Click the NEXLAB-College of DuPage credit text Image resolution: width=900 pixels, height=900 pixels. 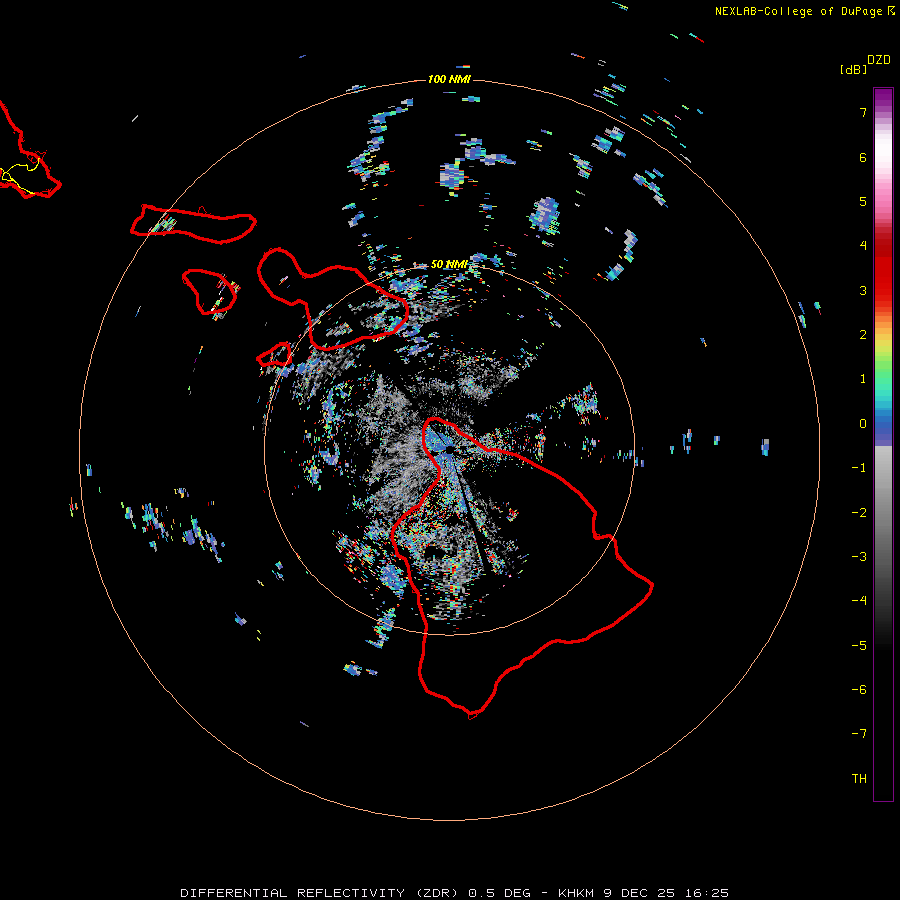point(800,11)
